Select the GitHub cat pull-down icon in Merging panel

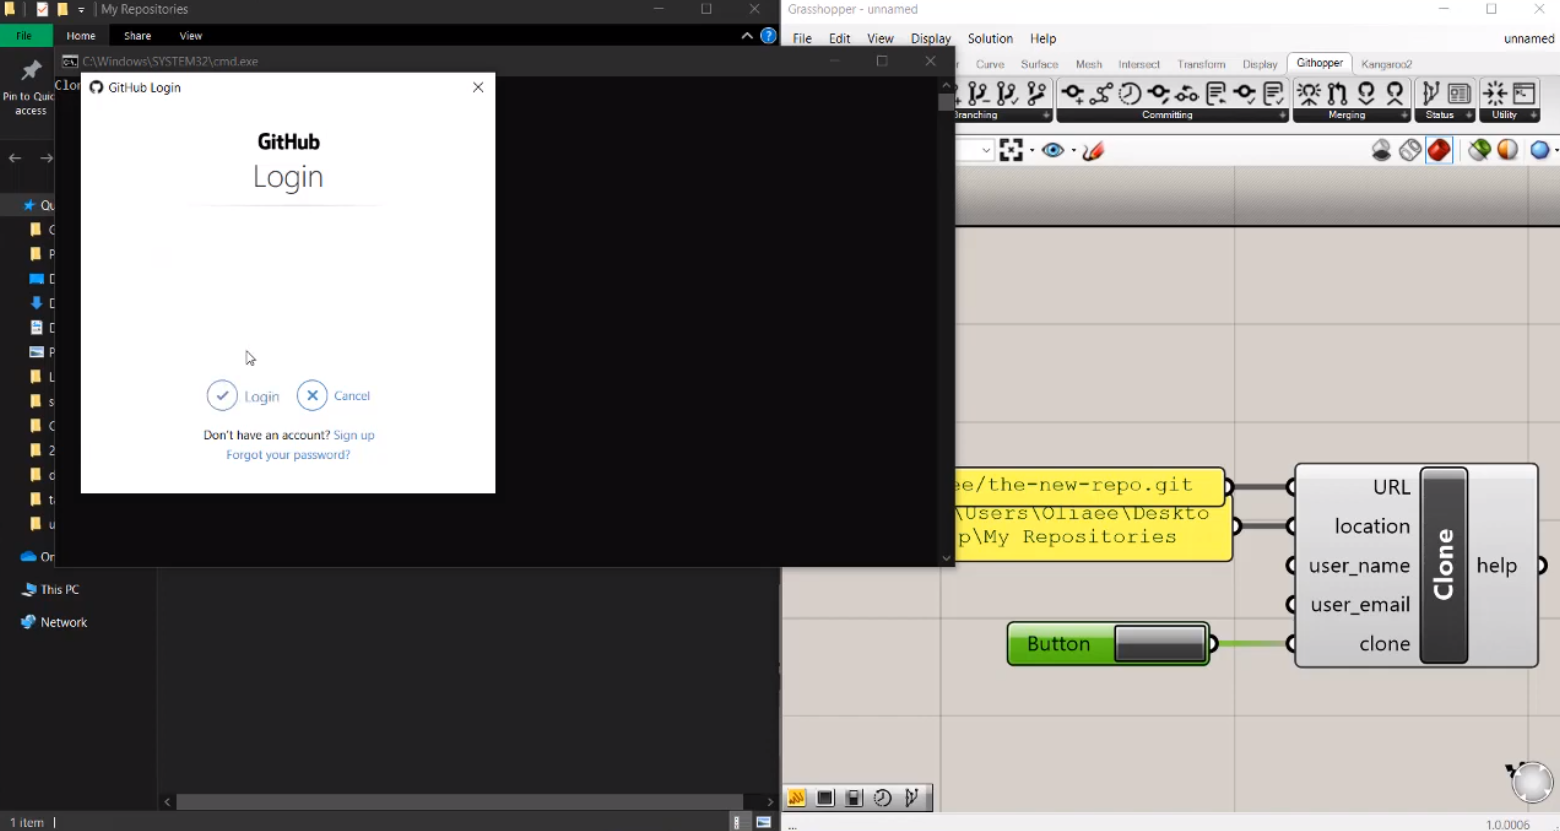(x=1366, y=94)
